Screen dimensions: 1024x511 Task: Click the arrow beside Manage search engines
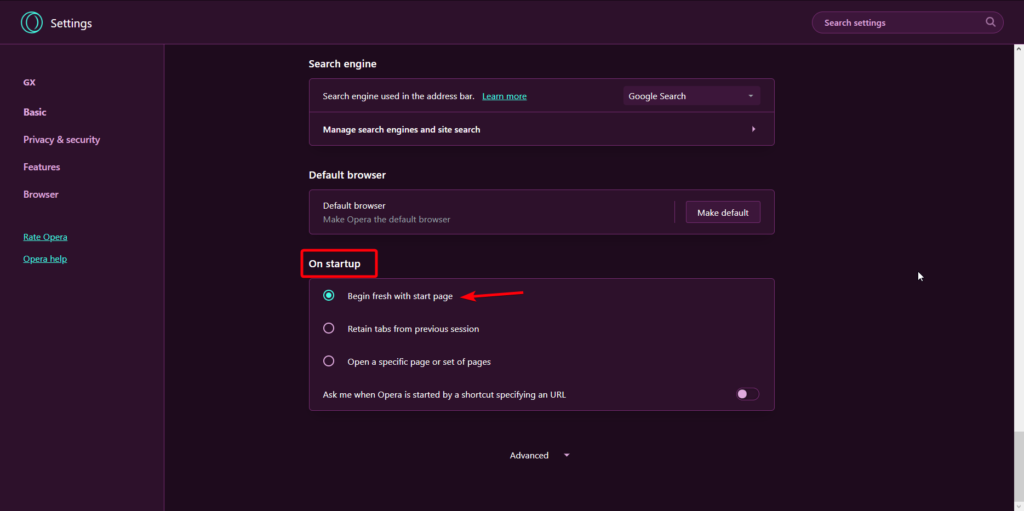point(753,129)
